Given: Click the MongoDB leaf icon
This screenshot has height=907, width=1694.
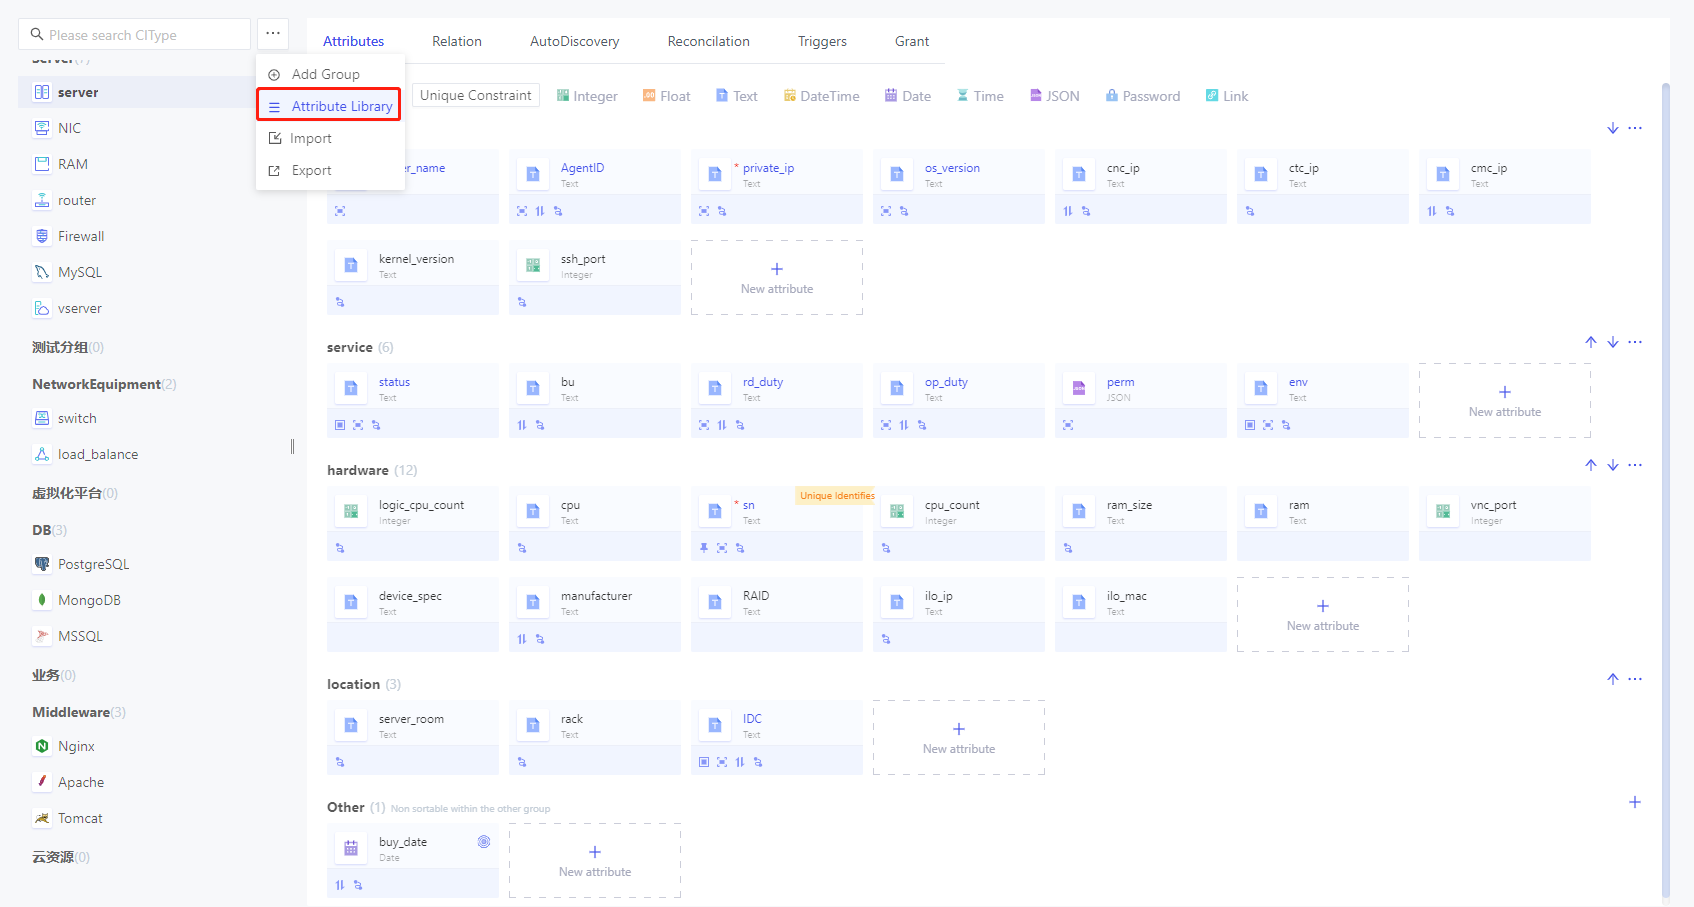Looking at the screenshot, I should [x=42, y=600].
